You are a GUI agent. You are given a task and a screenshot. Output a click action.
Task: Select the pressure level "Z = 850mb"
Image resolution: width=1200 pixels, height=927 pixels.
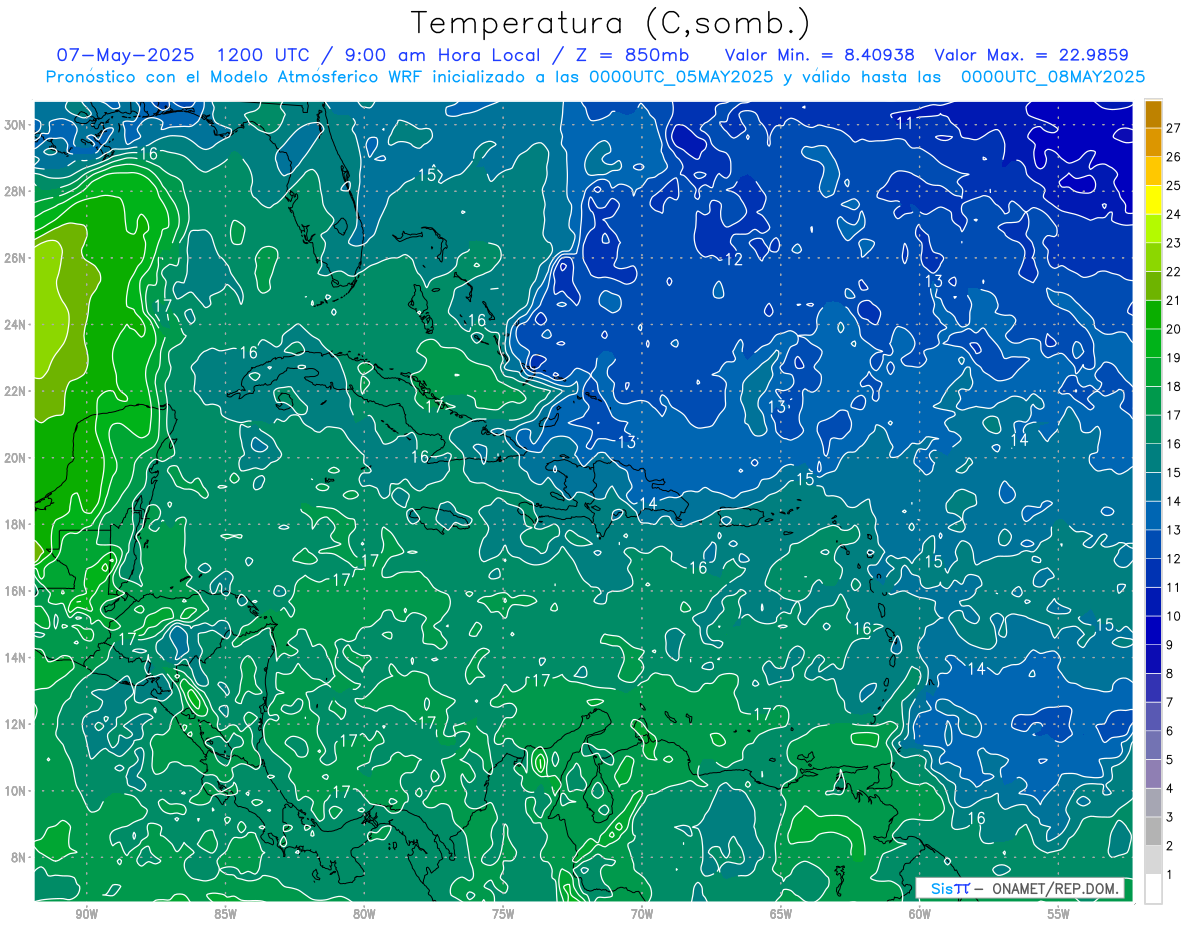pos(631,55)
